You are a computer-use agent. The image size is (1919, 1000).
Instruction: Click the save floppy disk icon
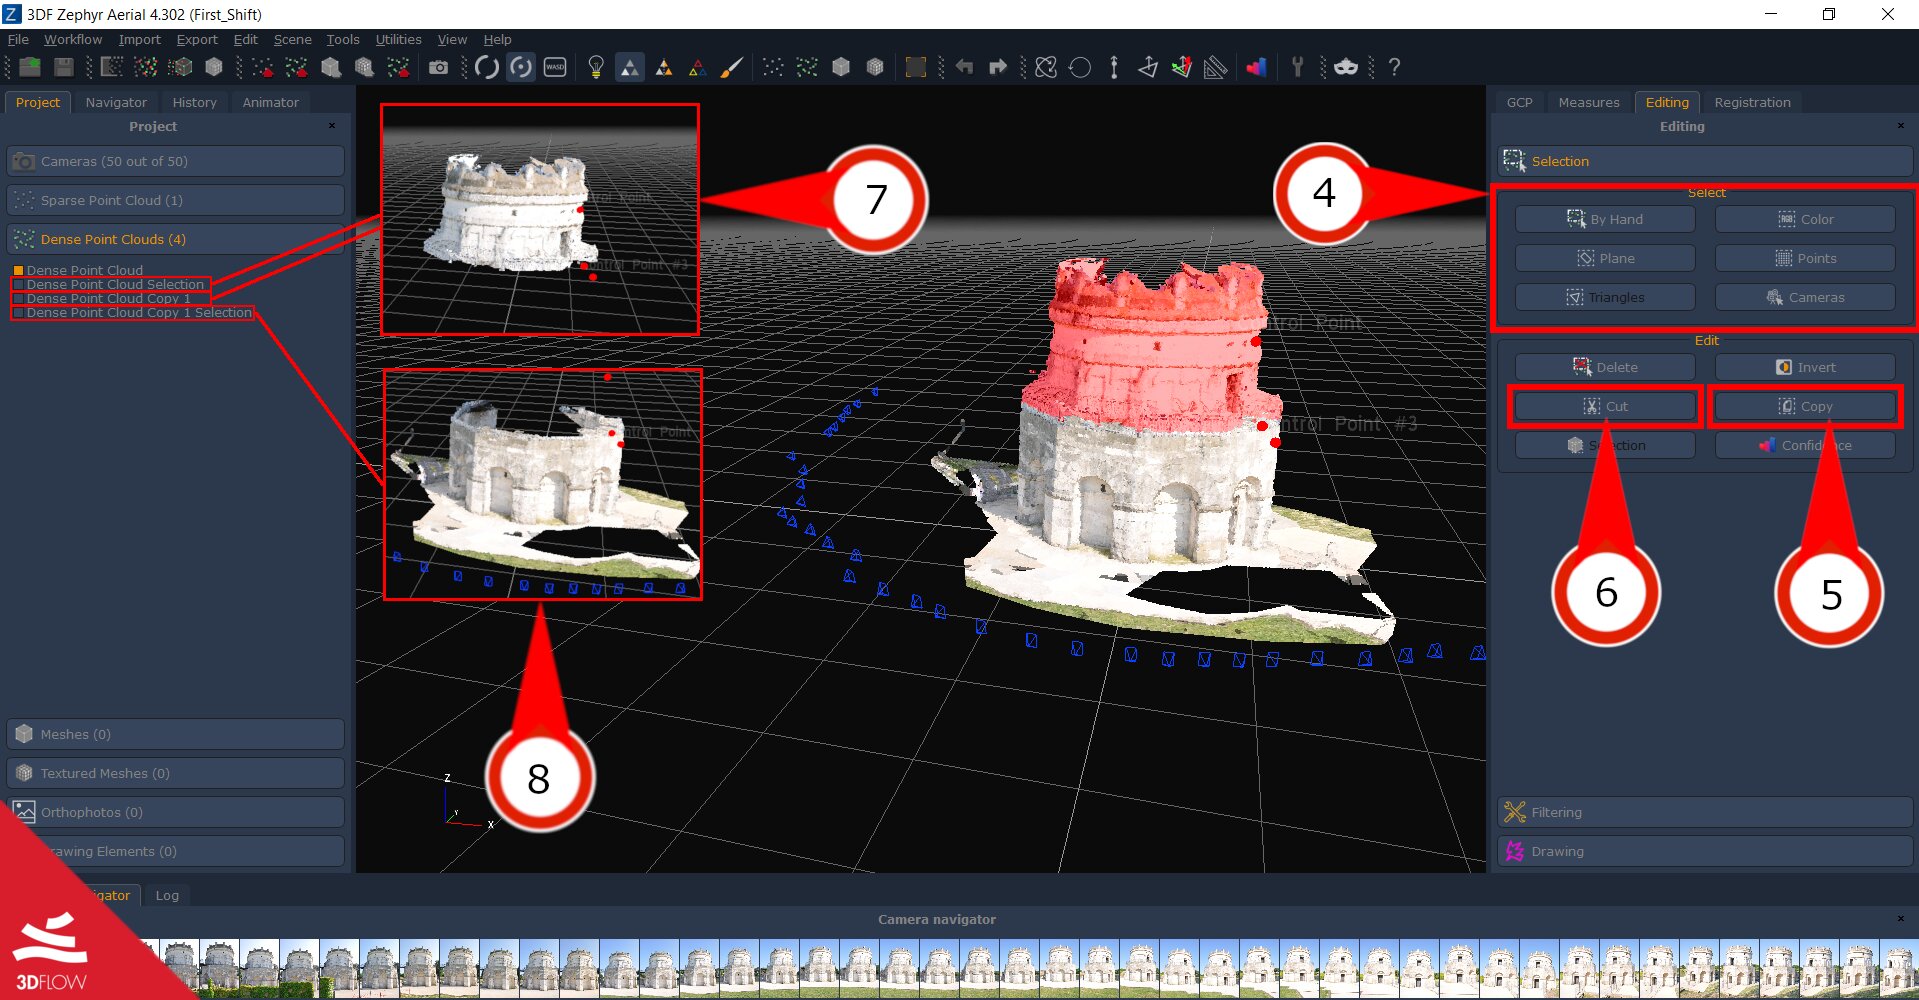tap(64, 67)
